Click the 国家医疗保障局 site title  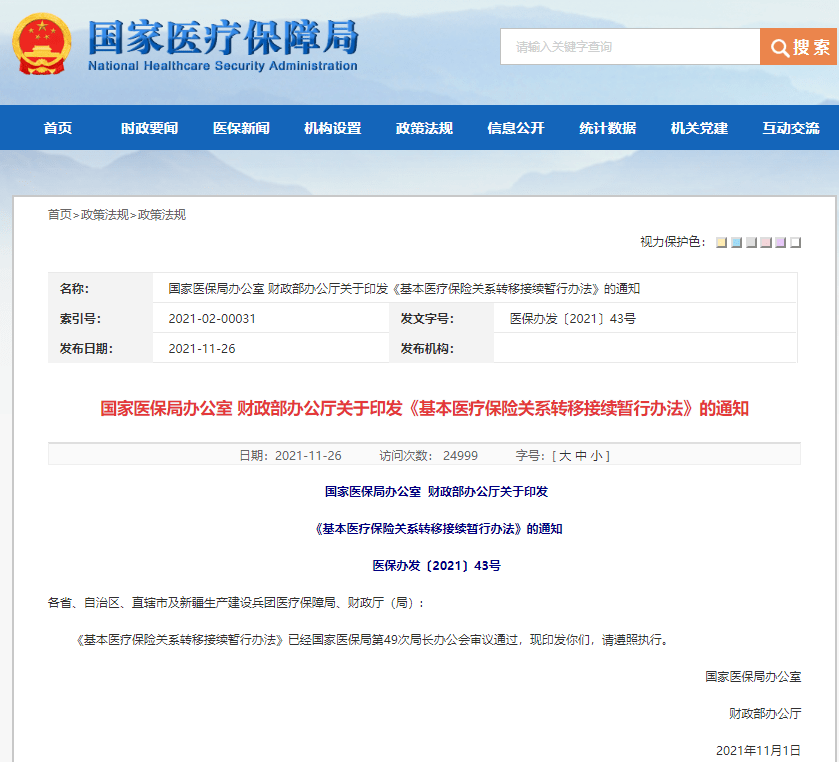pyautogui.click(x=223, y=37)
